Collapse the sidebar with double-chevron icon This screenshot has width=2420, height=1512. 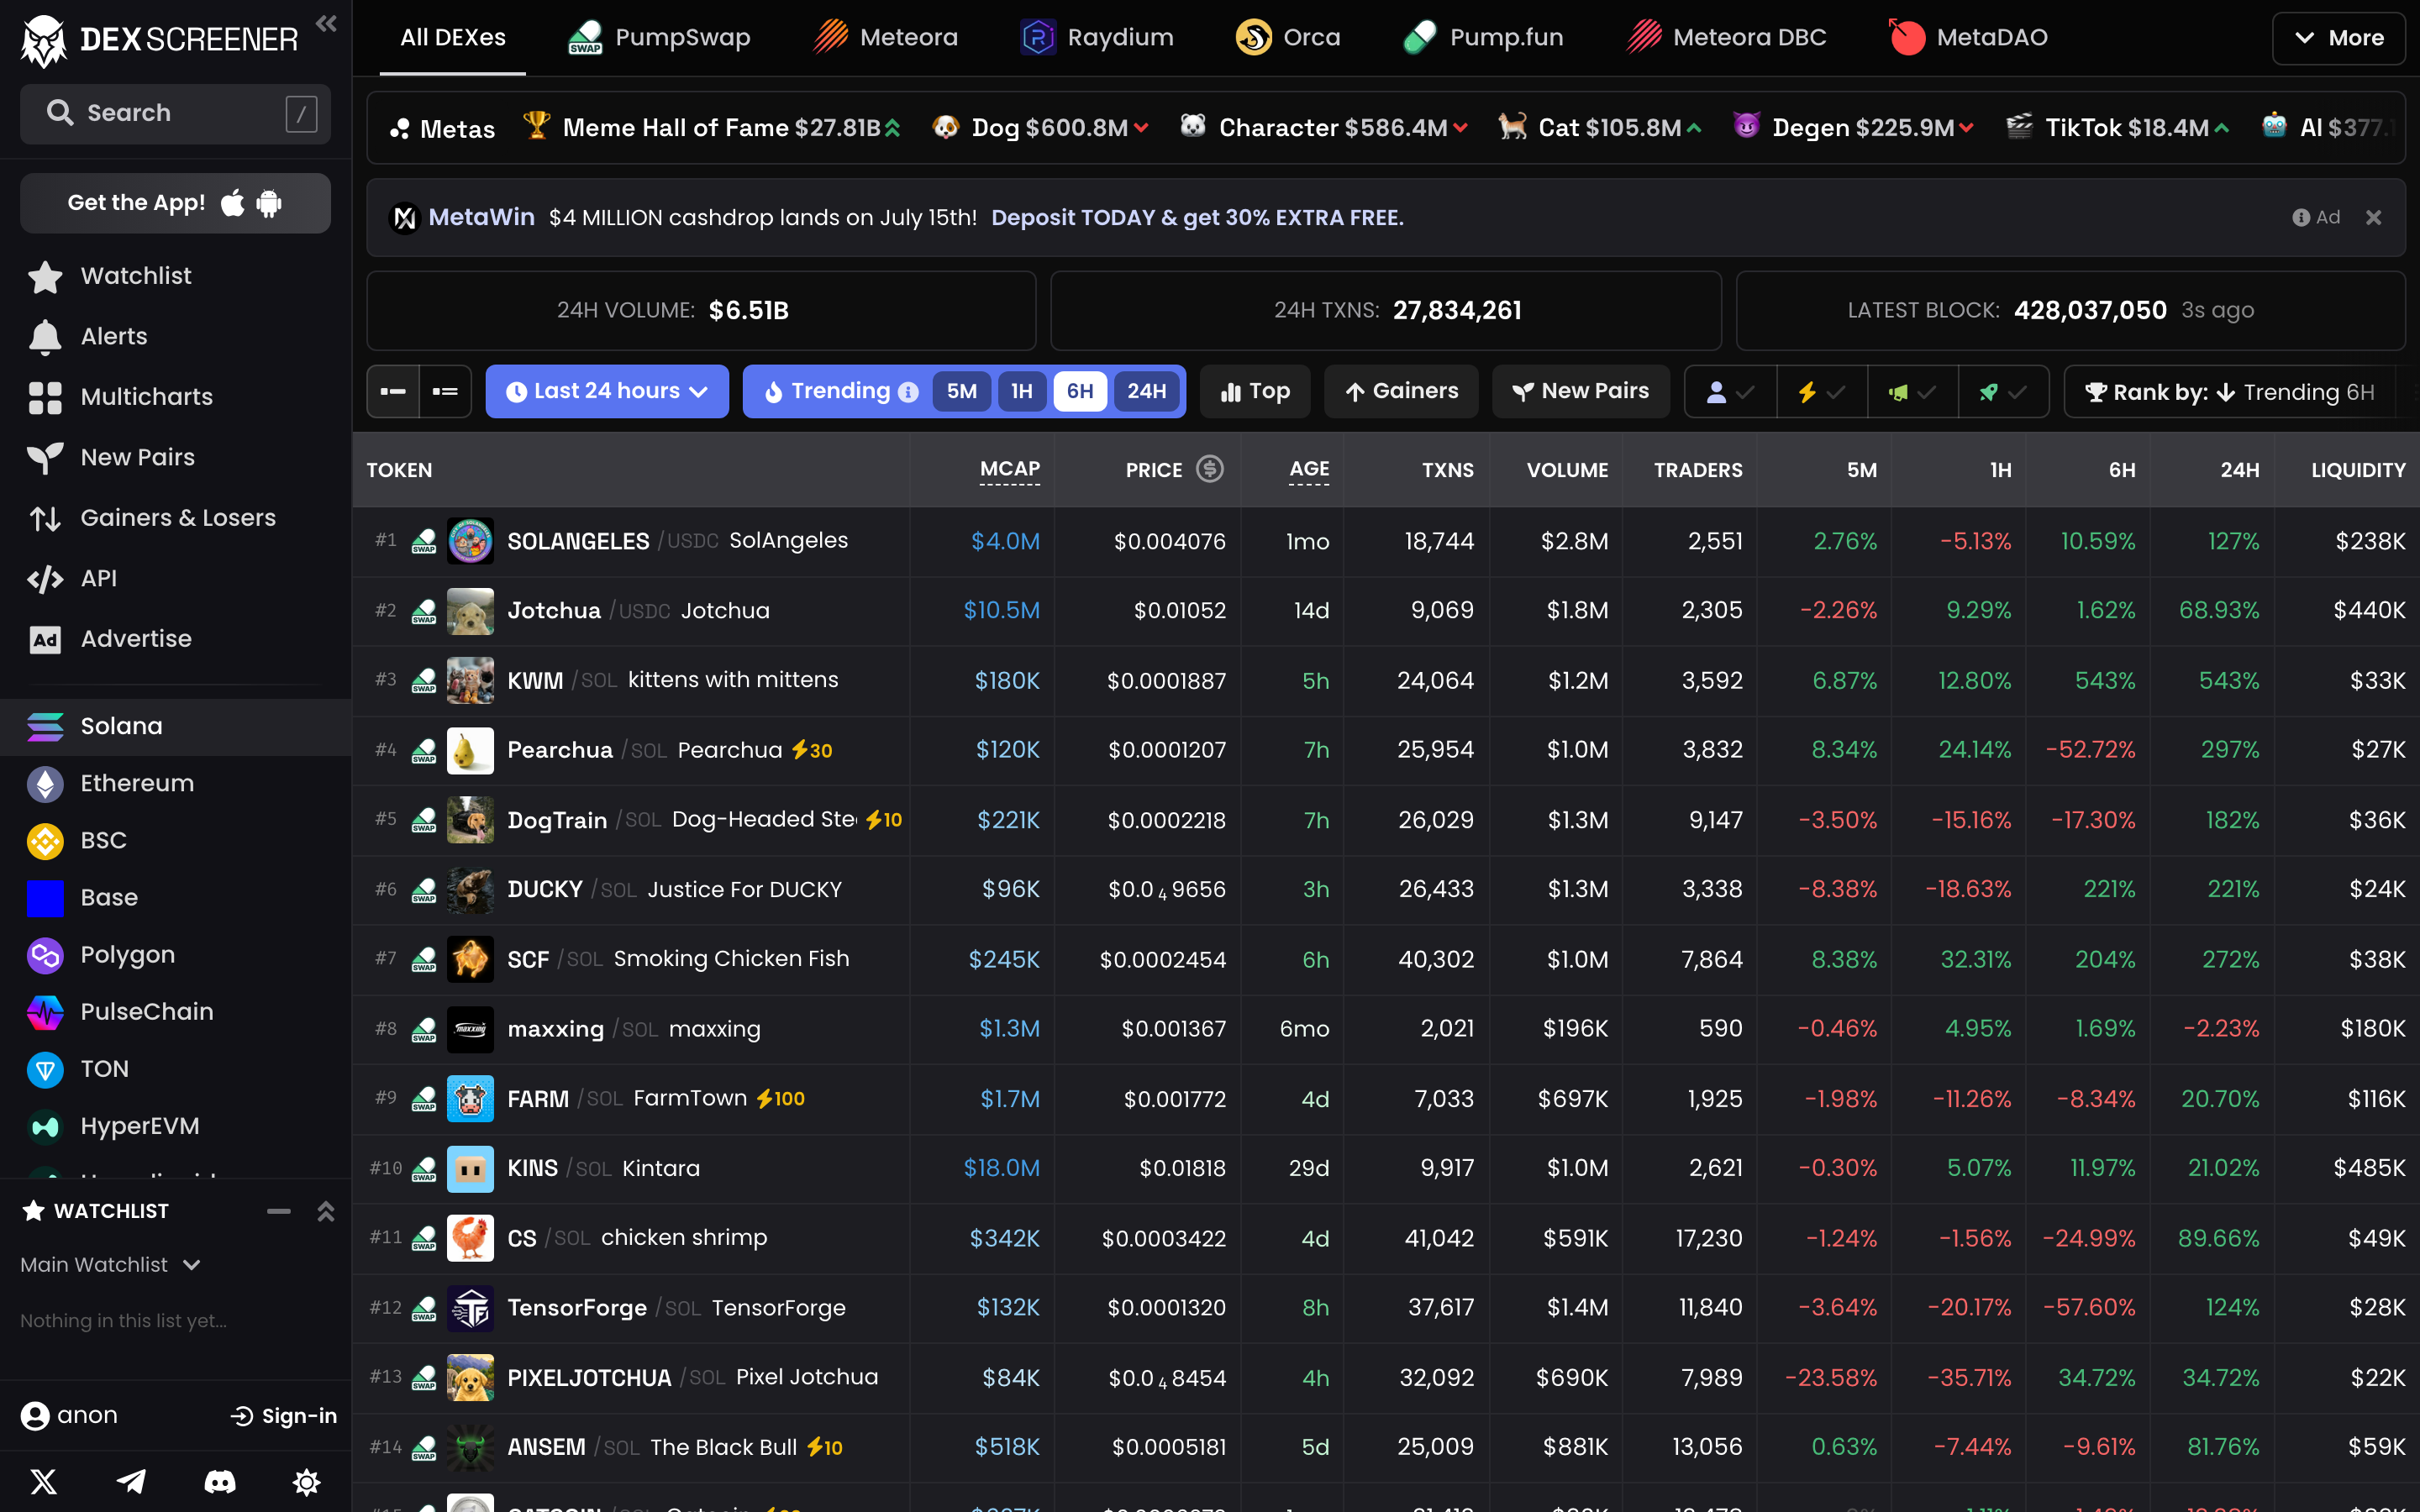point(326,23)
